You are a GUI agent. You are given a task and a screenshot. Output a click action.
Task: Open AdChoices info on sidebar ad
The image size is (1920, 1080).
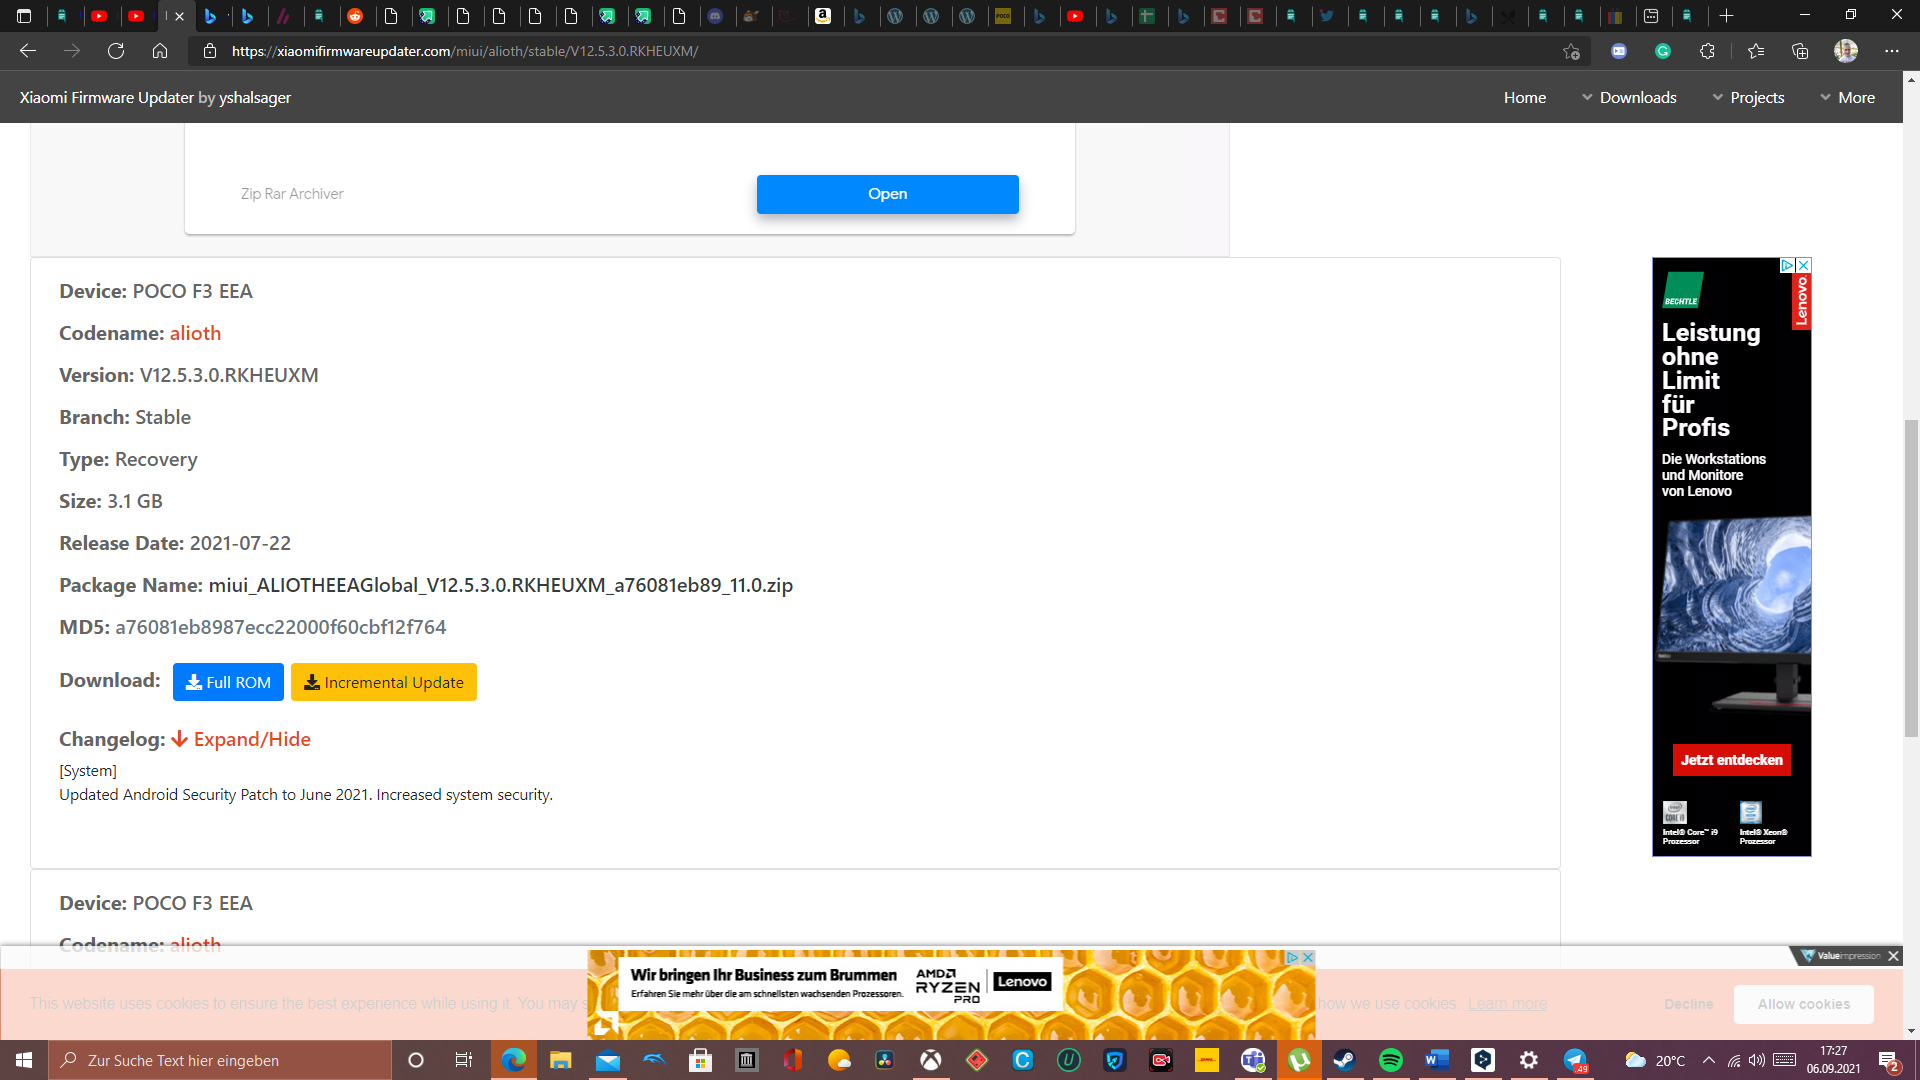1787,265
